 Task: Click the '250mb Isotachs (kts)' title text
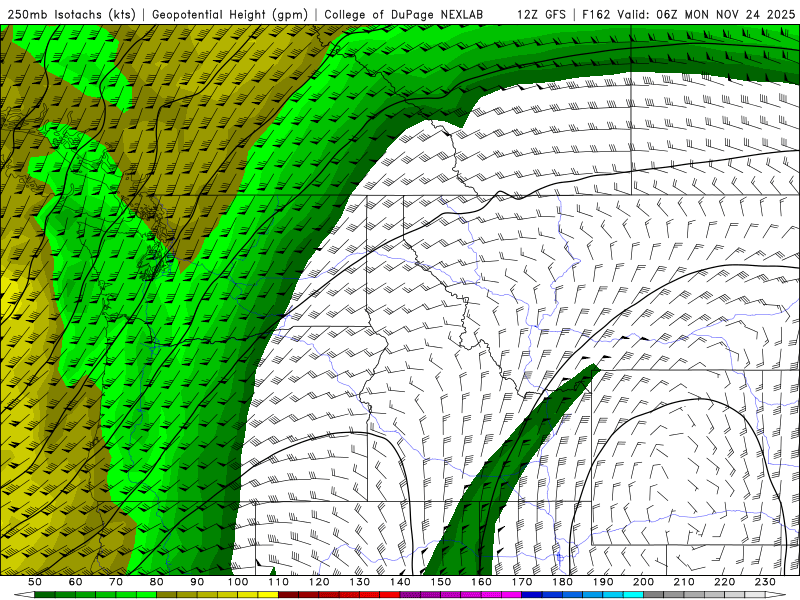coord(71,14)
